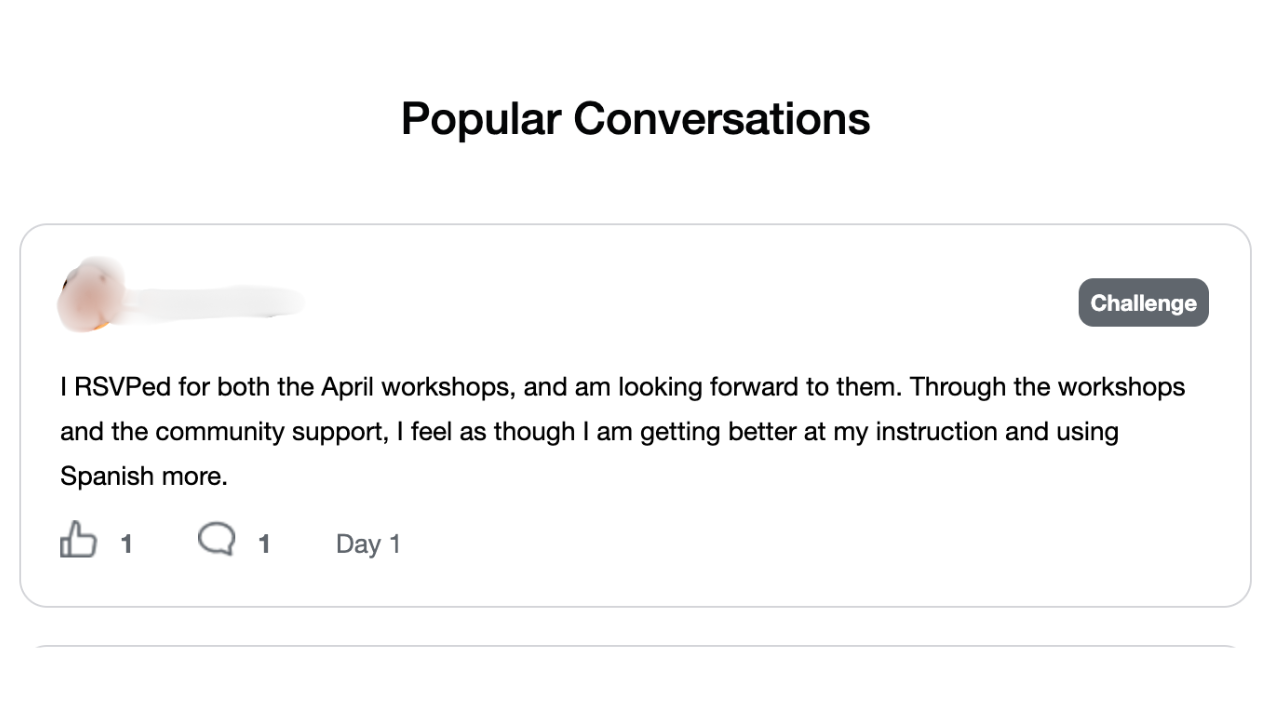Open comments via the speech bubble icon
The image size is (1280, 720).
tap(216, 540)
